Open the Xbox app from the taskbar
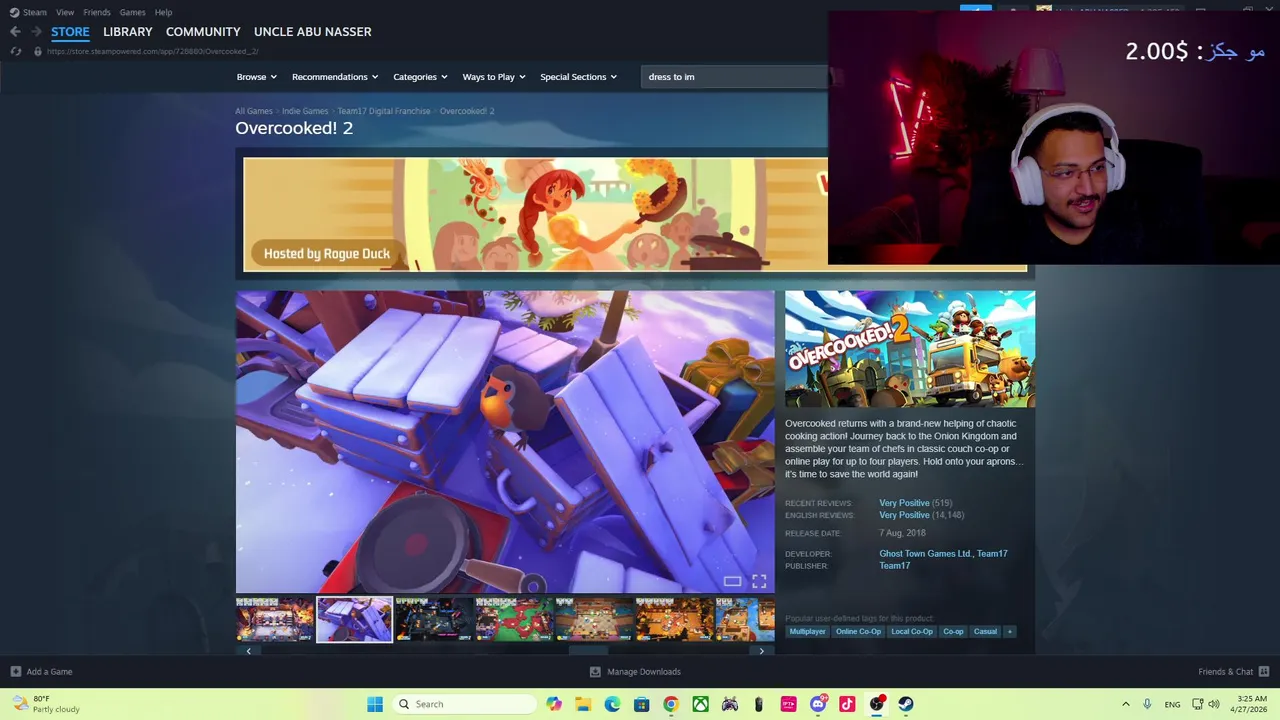 [701, 704]
